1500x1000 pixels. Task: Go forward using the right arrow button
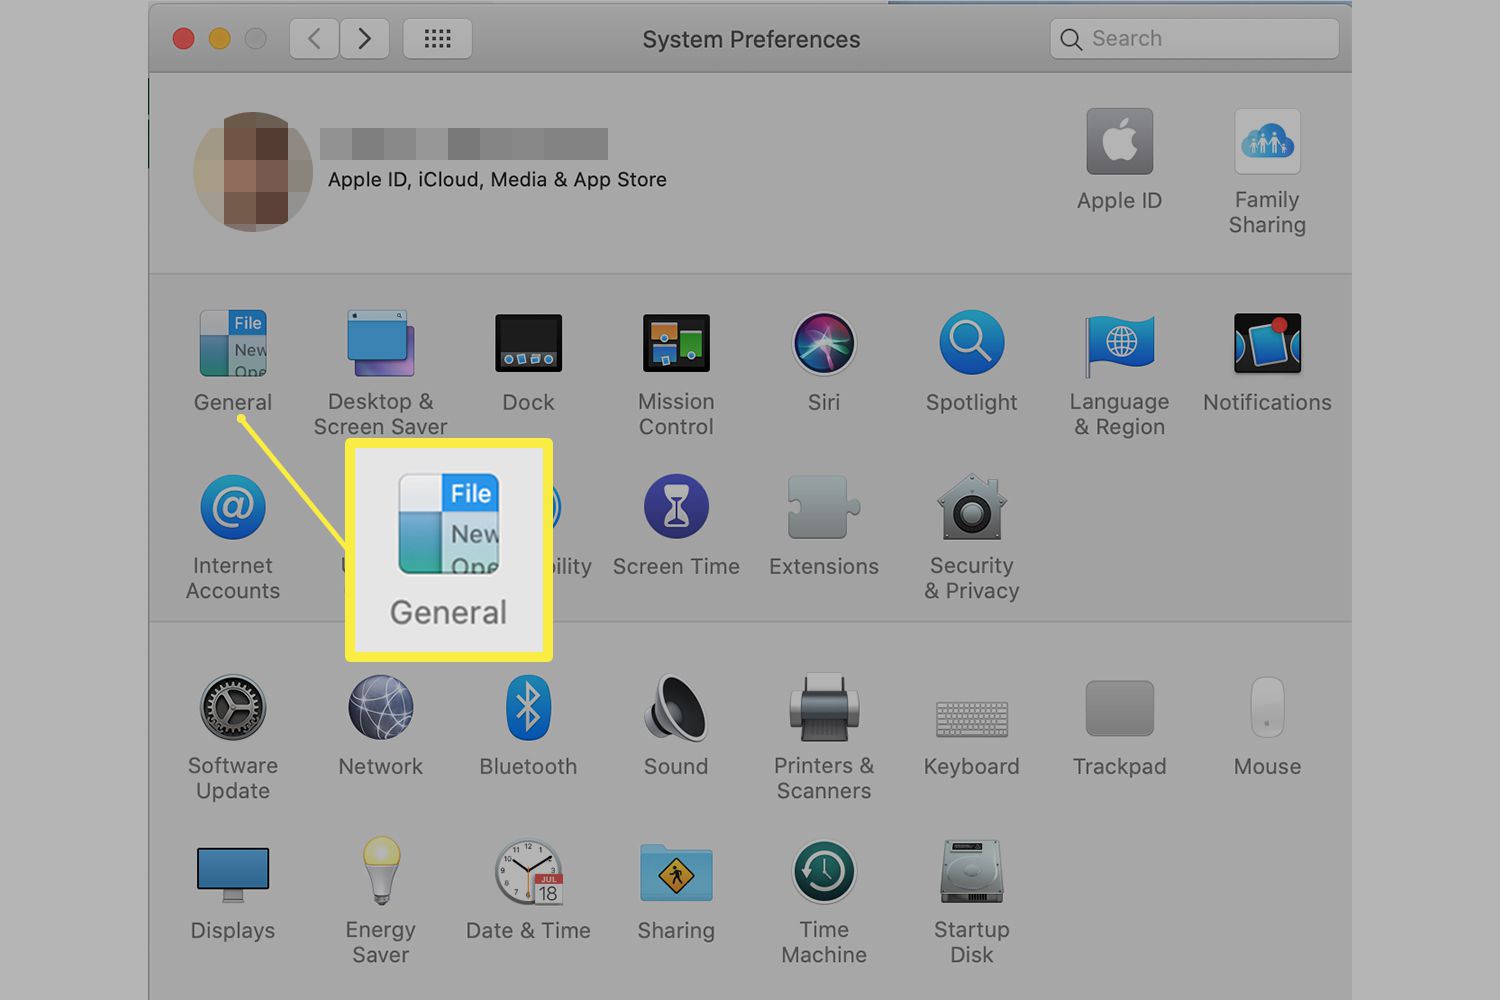coord(365,39)
